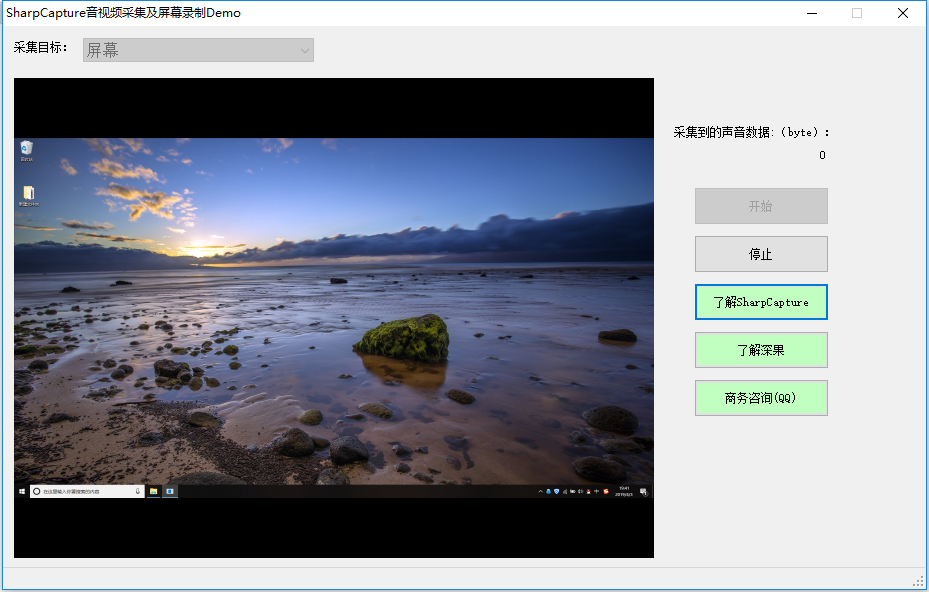Open the 了解SharpCapture info button
This screenshot has height=592, width=929.
761,302
